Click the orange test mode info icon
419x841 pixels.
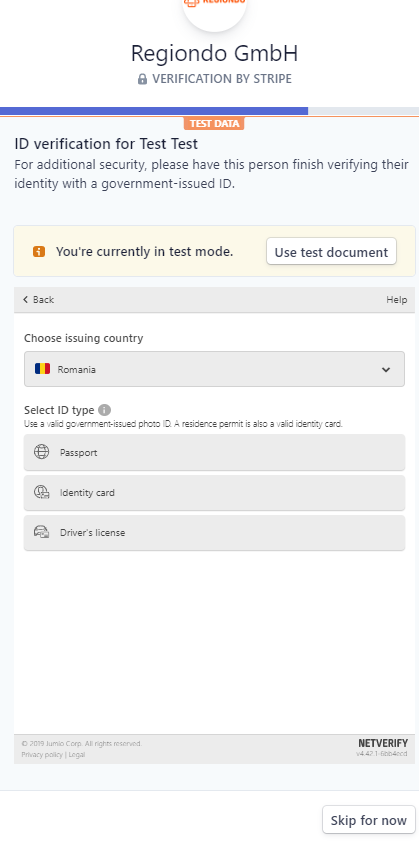tap(39, 252)
